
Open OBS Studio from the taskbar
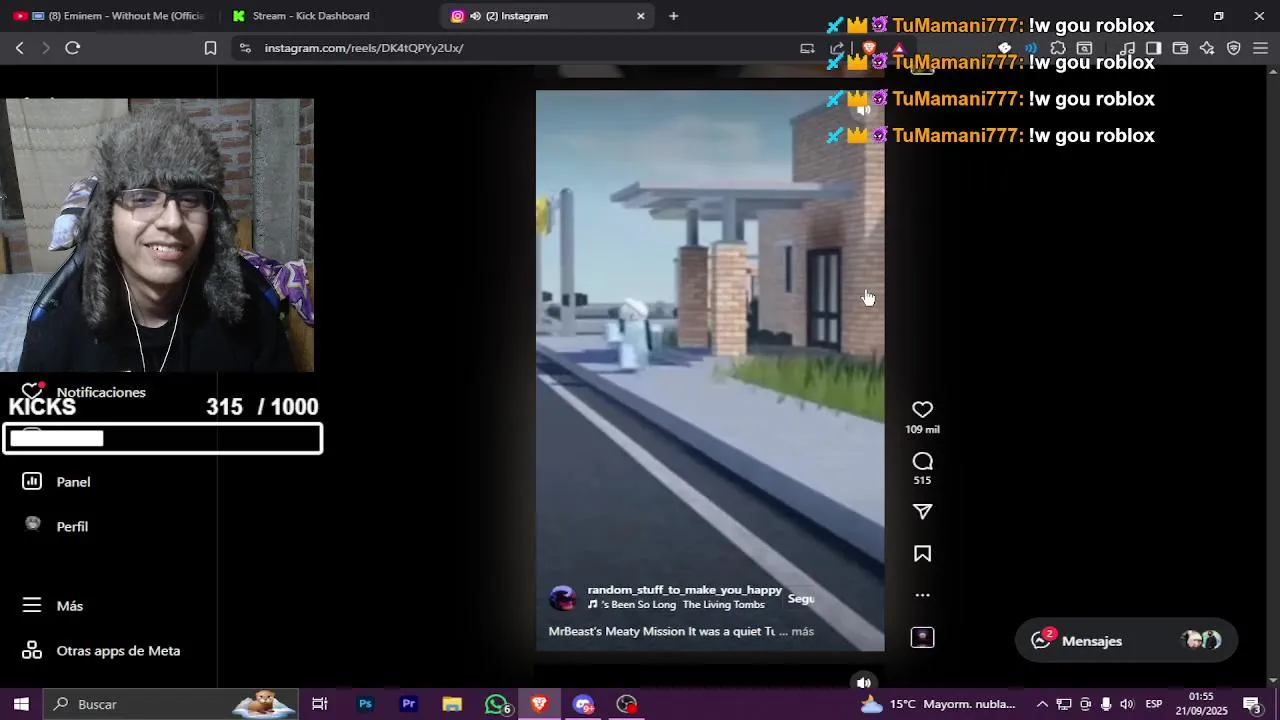tap(627, 704)
